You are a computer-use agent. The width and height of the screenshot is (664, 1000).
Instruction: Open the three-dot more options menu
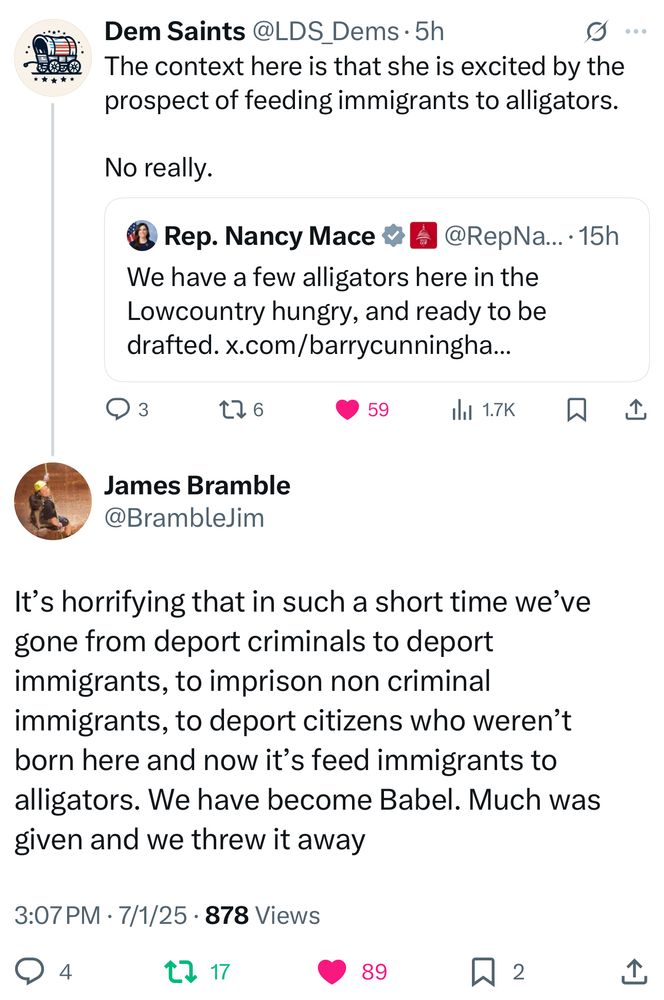tap(635, 31)
